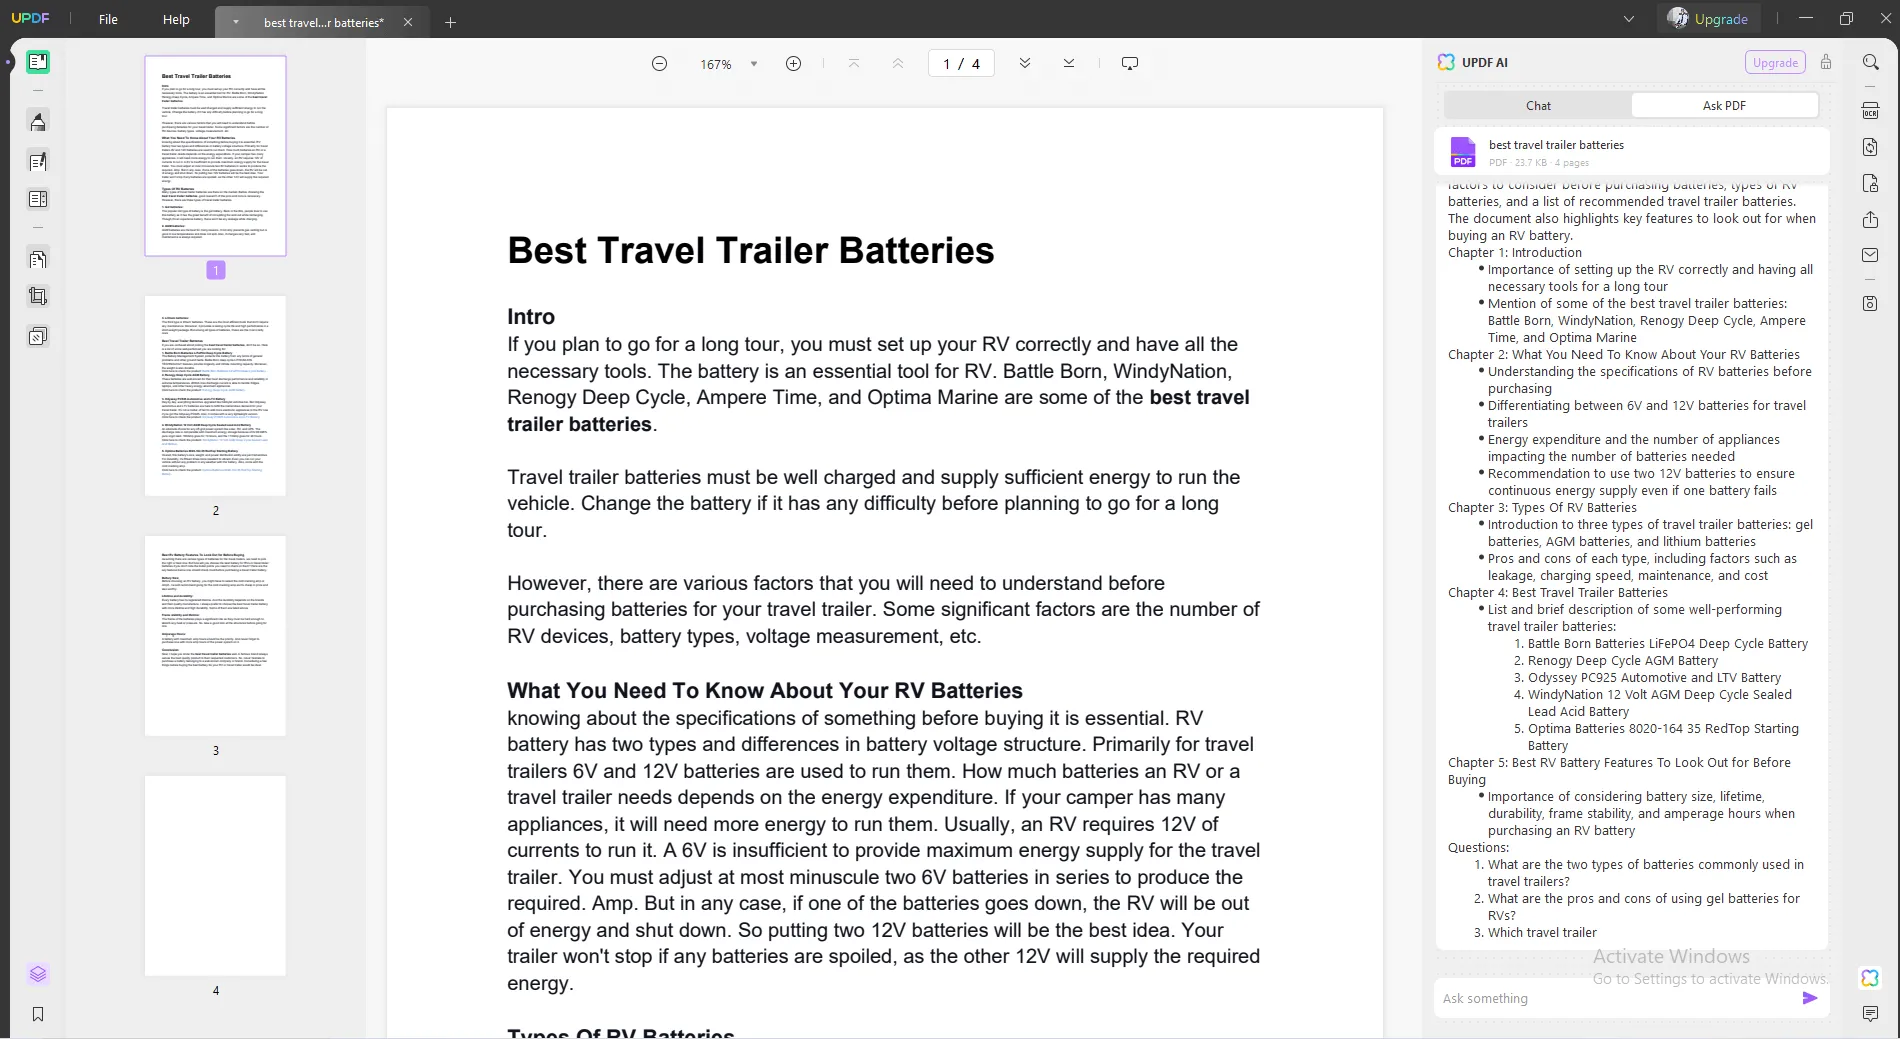This screenshot has width=1900, height=1039.
Task: Open the Share file icon
Action: click(x=1870, y=220)
